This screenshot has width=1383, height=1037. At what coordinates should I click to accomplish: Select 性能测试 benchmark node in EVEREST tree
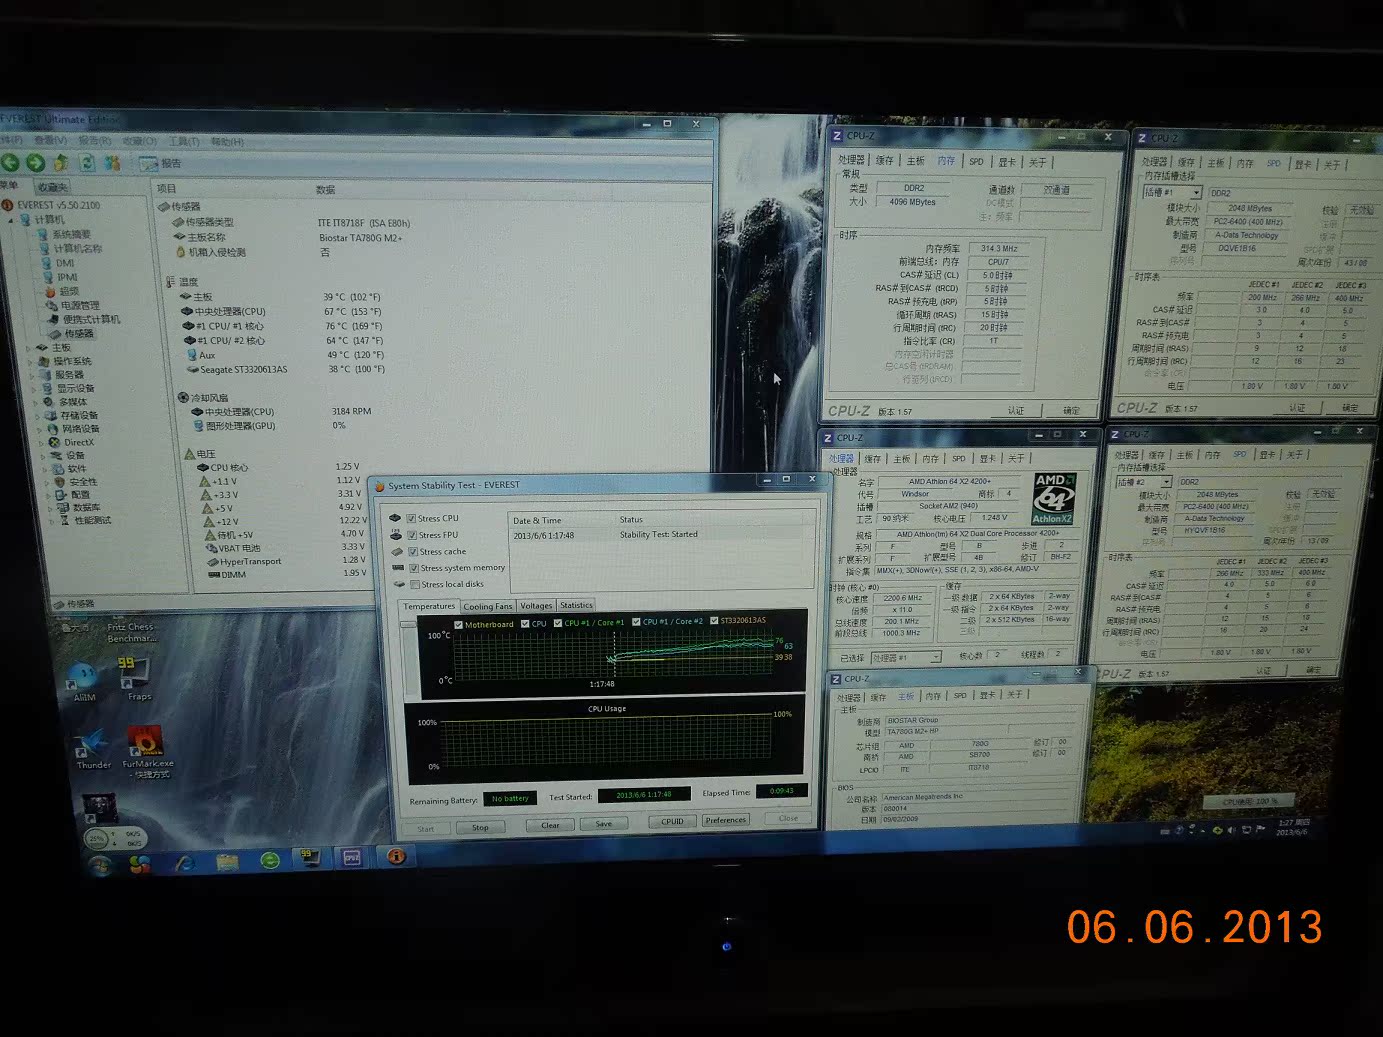click(x=84, y=520)
